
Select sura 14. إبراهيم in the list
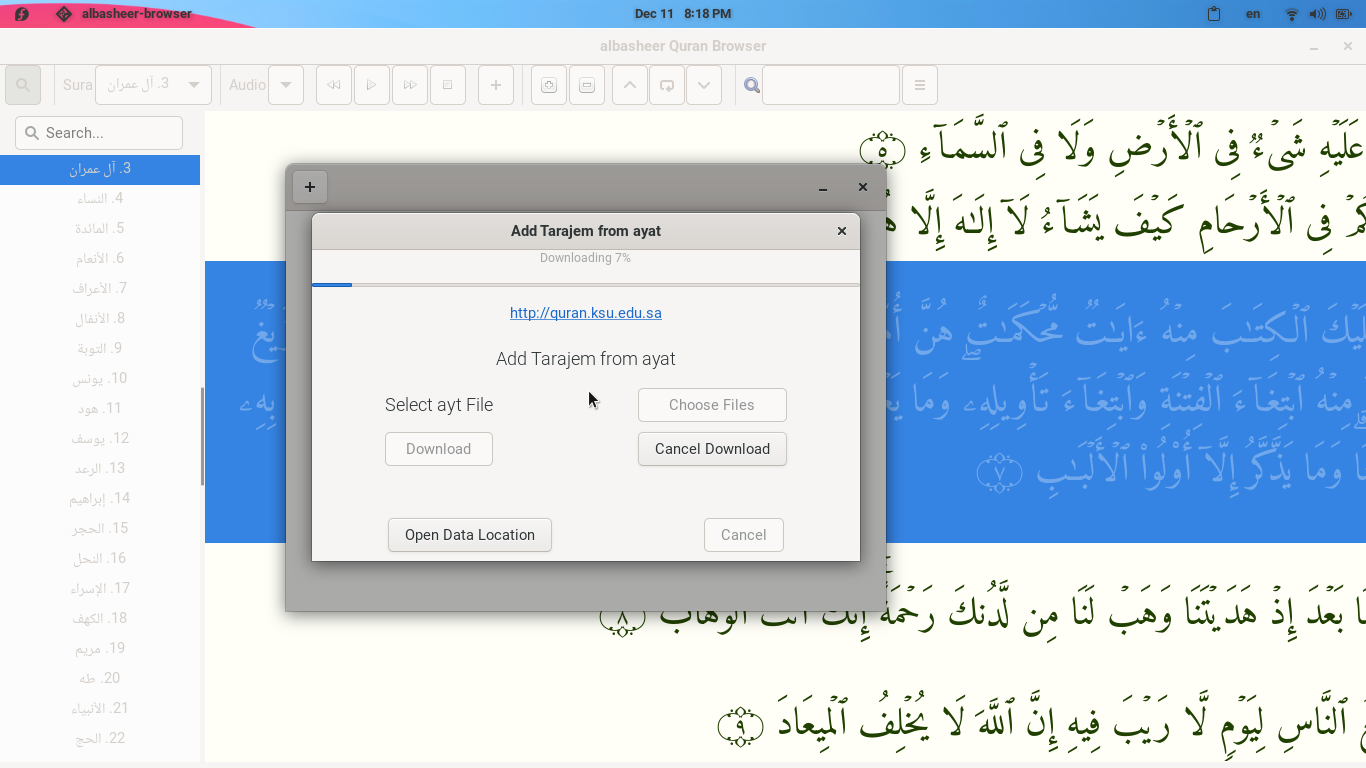(x=100, y=499)
